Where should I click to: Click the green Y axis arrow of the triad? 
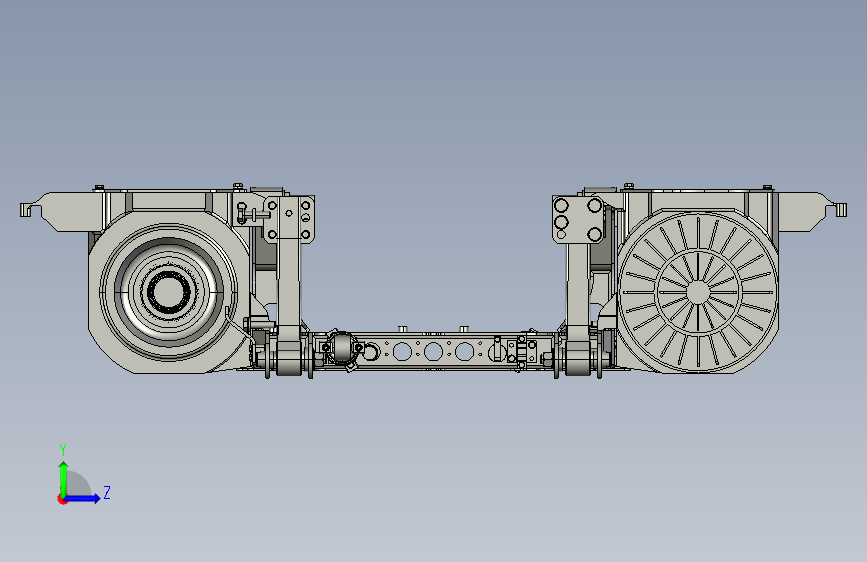click(x=64, y=478)
